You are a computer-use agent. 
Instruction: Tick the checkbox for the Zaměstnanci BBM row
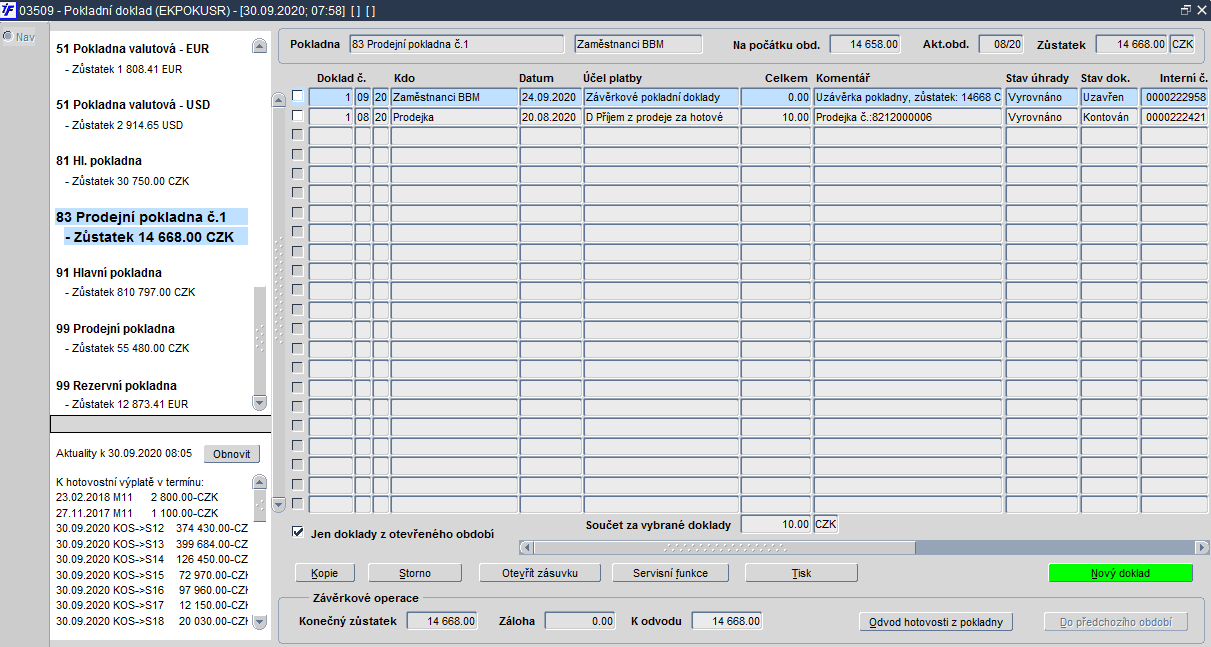pos(297,97)
